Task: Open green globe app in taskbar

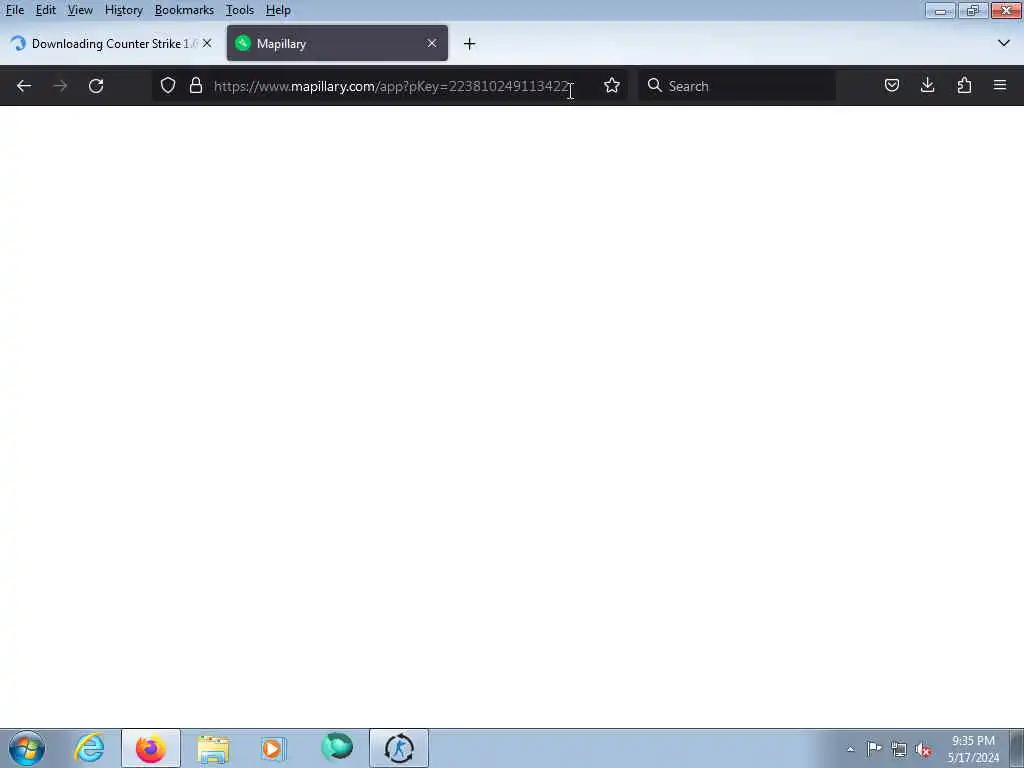Action: (x=337, y=747)
